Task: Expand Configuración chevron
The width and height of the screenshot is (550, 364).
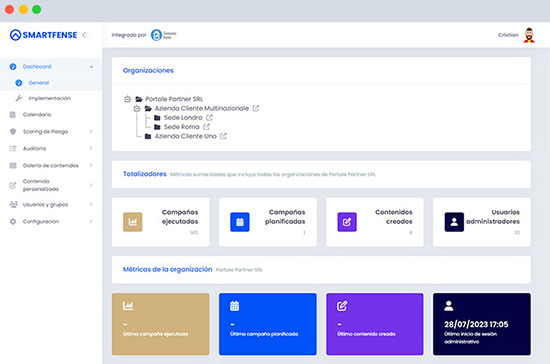Action: (x=91, y=221)
